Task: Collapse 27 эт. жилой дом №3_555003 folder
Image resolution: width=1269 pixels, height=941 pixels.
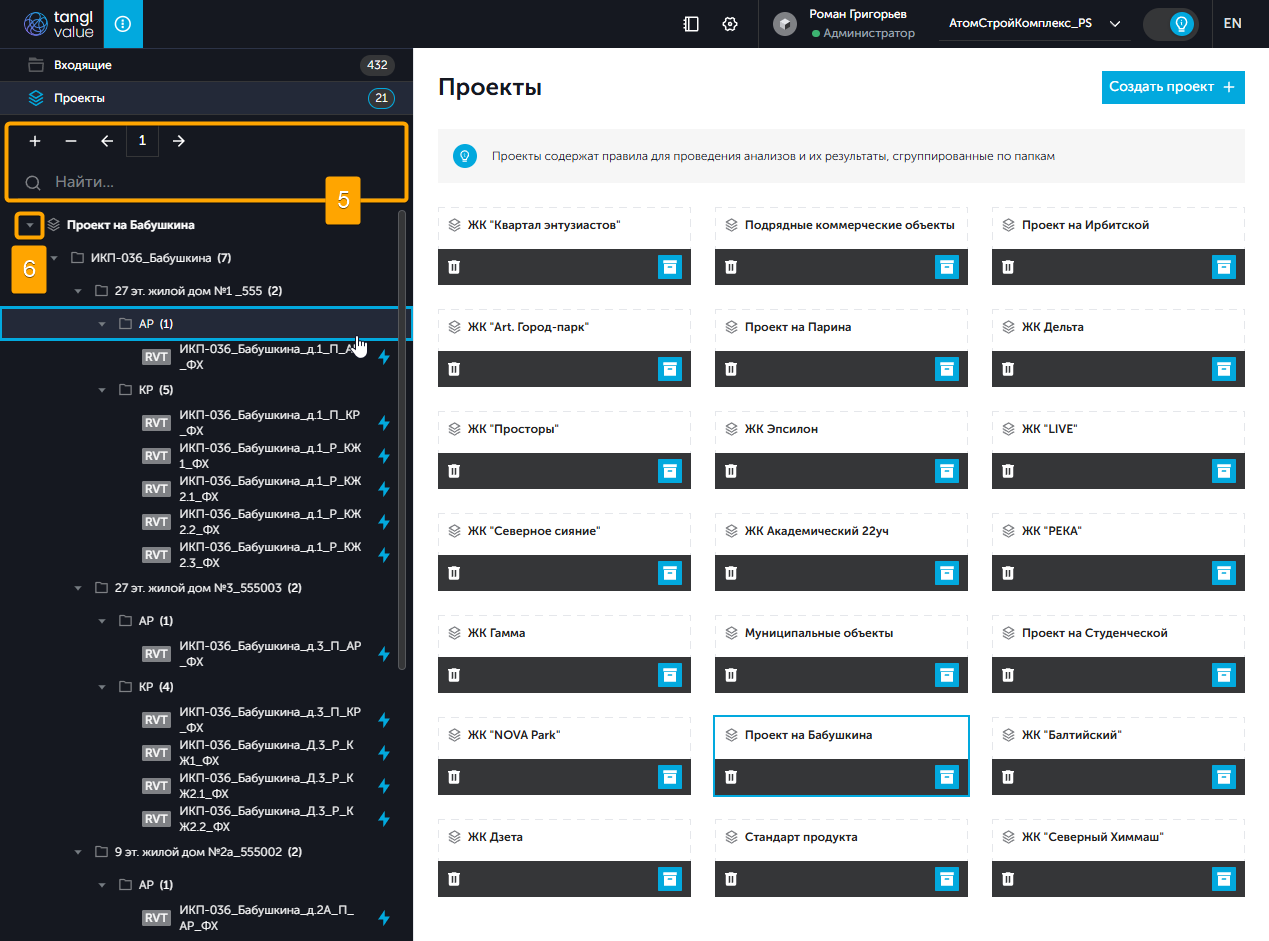Action: pyautogui.click(x=78, y=588)
